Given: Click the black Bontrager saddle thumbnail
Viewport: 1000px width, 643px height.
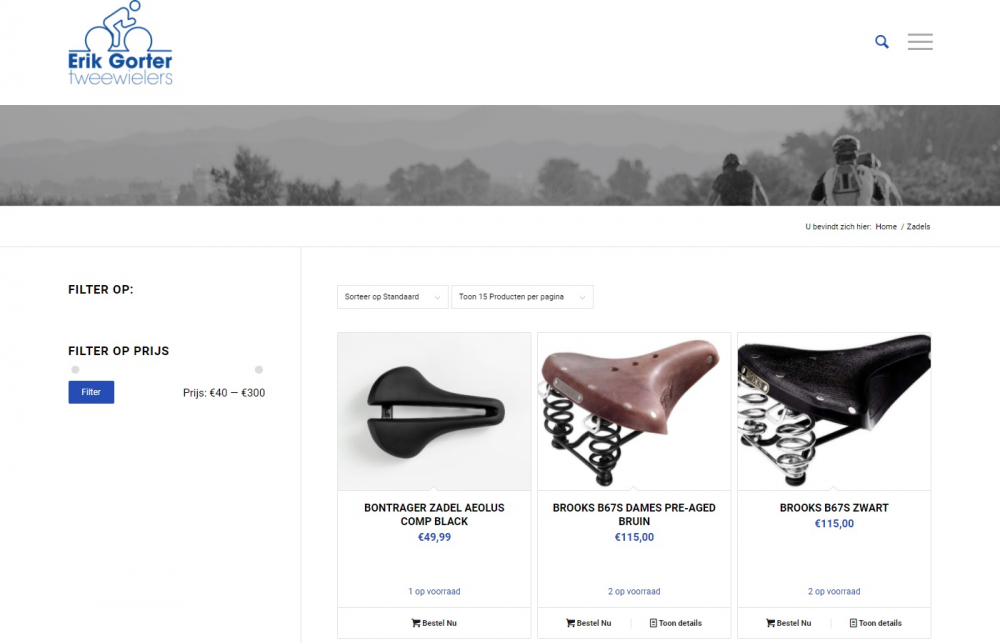Looking at the screenshot, I should (x=434, y=411).
